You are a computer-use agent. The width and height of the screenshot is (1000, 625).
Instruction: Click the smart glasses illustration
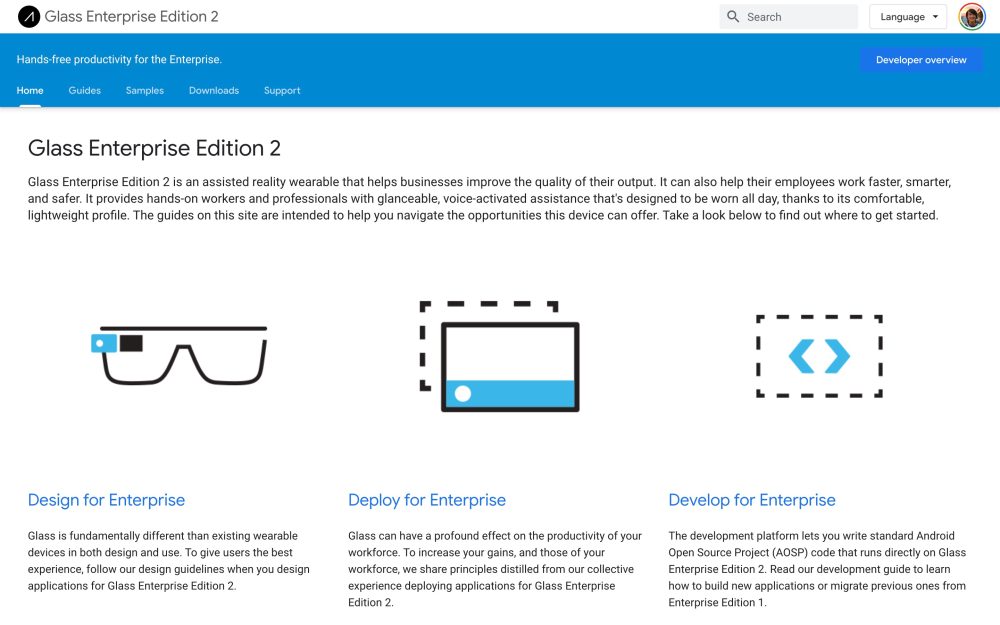(x=179, y=355)
